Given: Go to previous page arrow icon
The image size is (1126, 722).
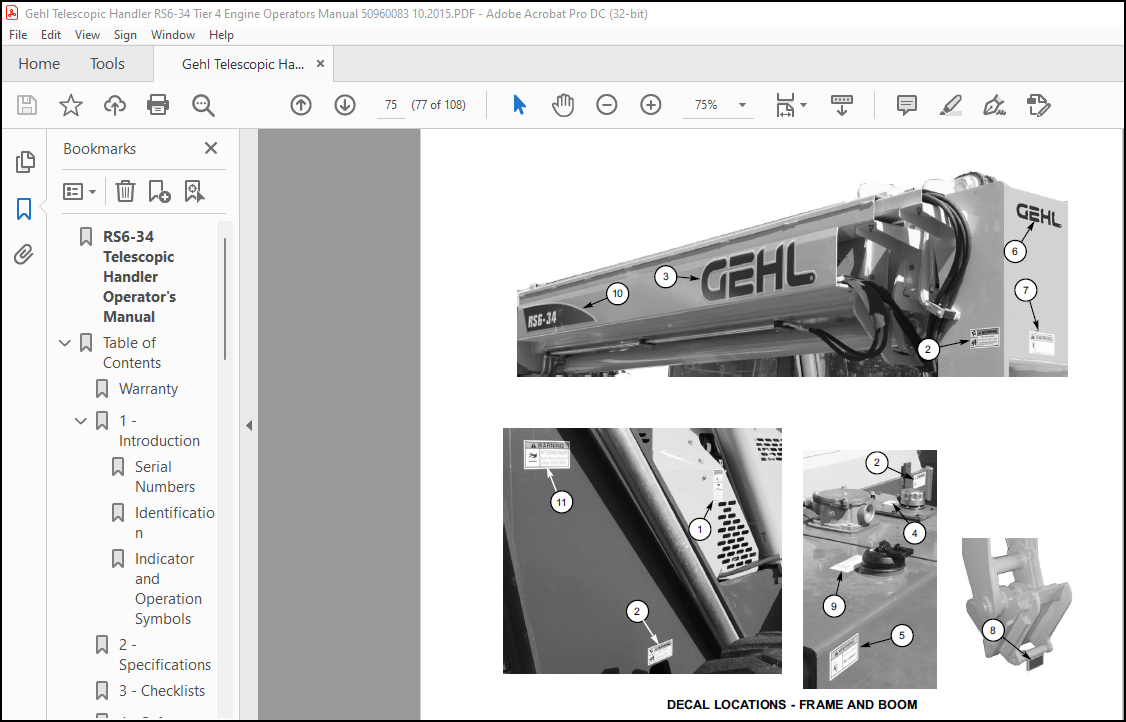Looking at the screenshot, I should (301, 105).
